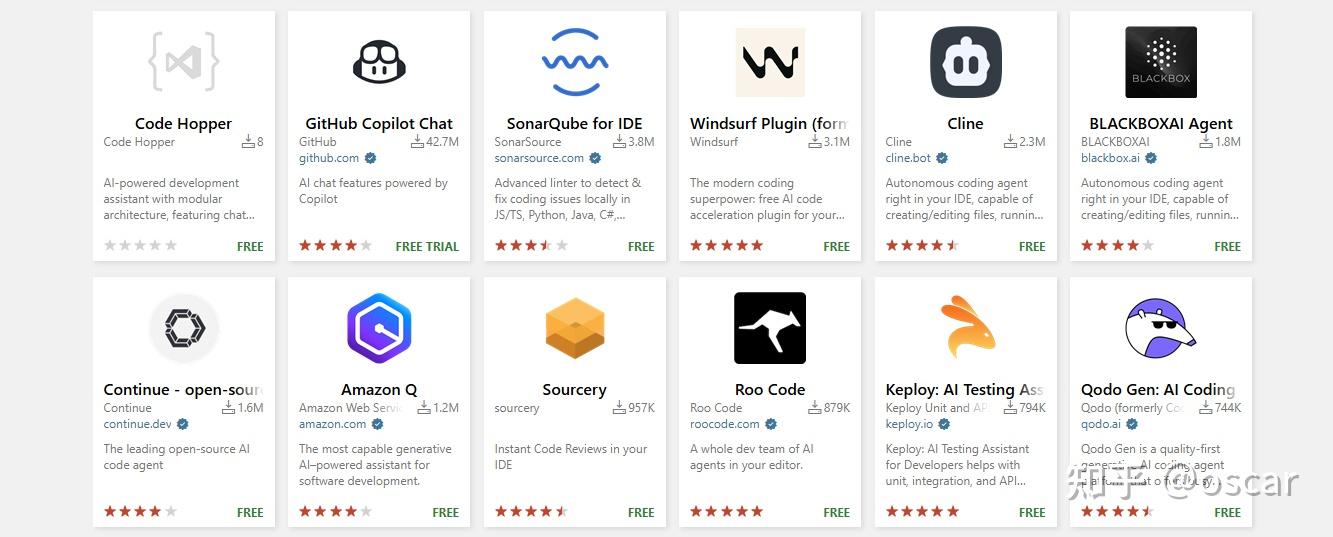The width and height of the screenshot is (1333, 537).
Task: Open the github.com publisher link
Action: pos(329,158)
